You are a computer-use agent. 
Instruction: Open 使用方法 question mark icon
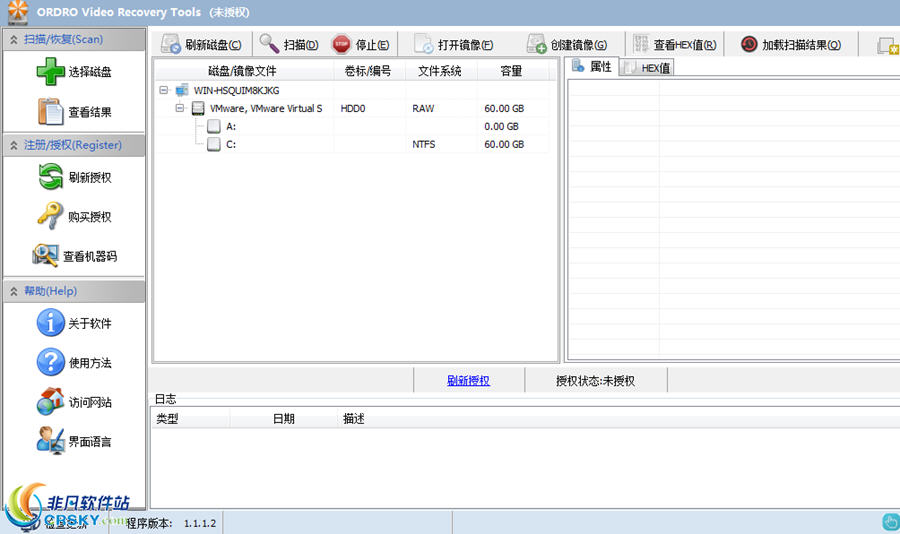tap(51, 362)
